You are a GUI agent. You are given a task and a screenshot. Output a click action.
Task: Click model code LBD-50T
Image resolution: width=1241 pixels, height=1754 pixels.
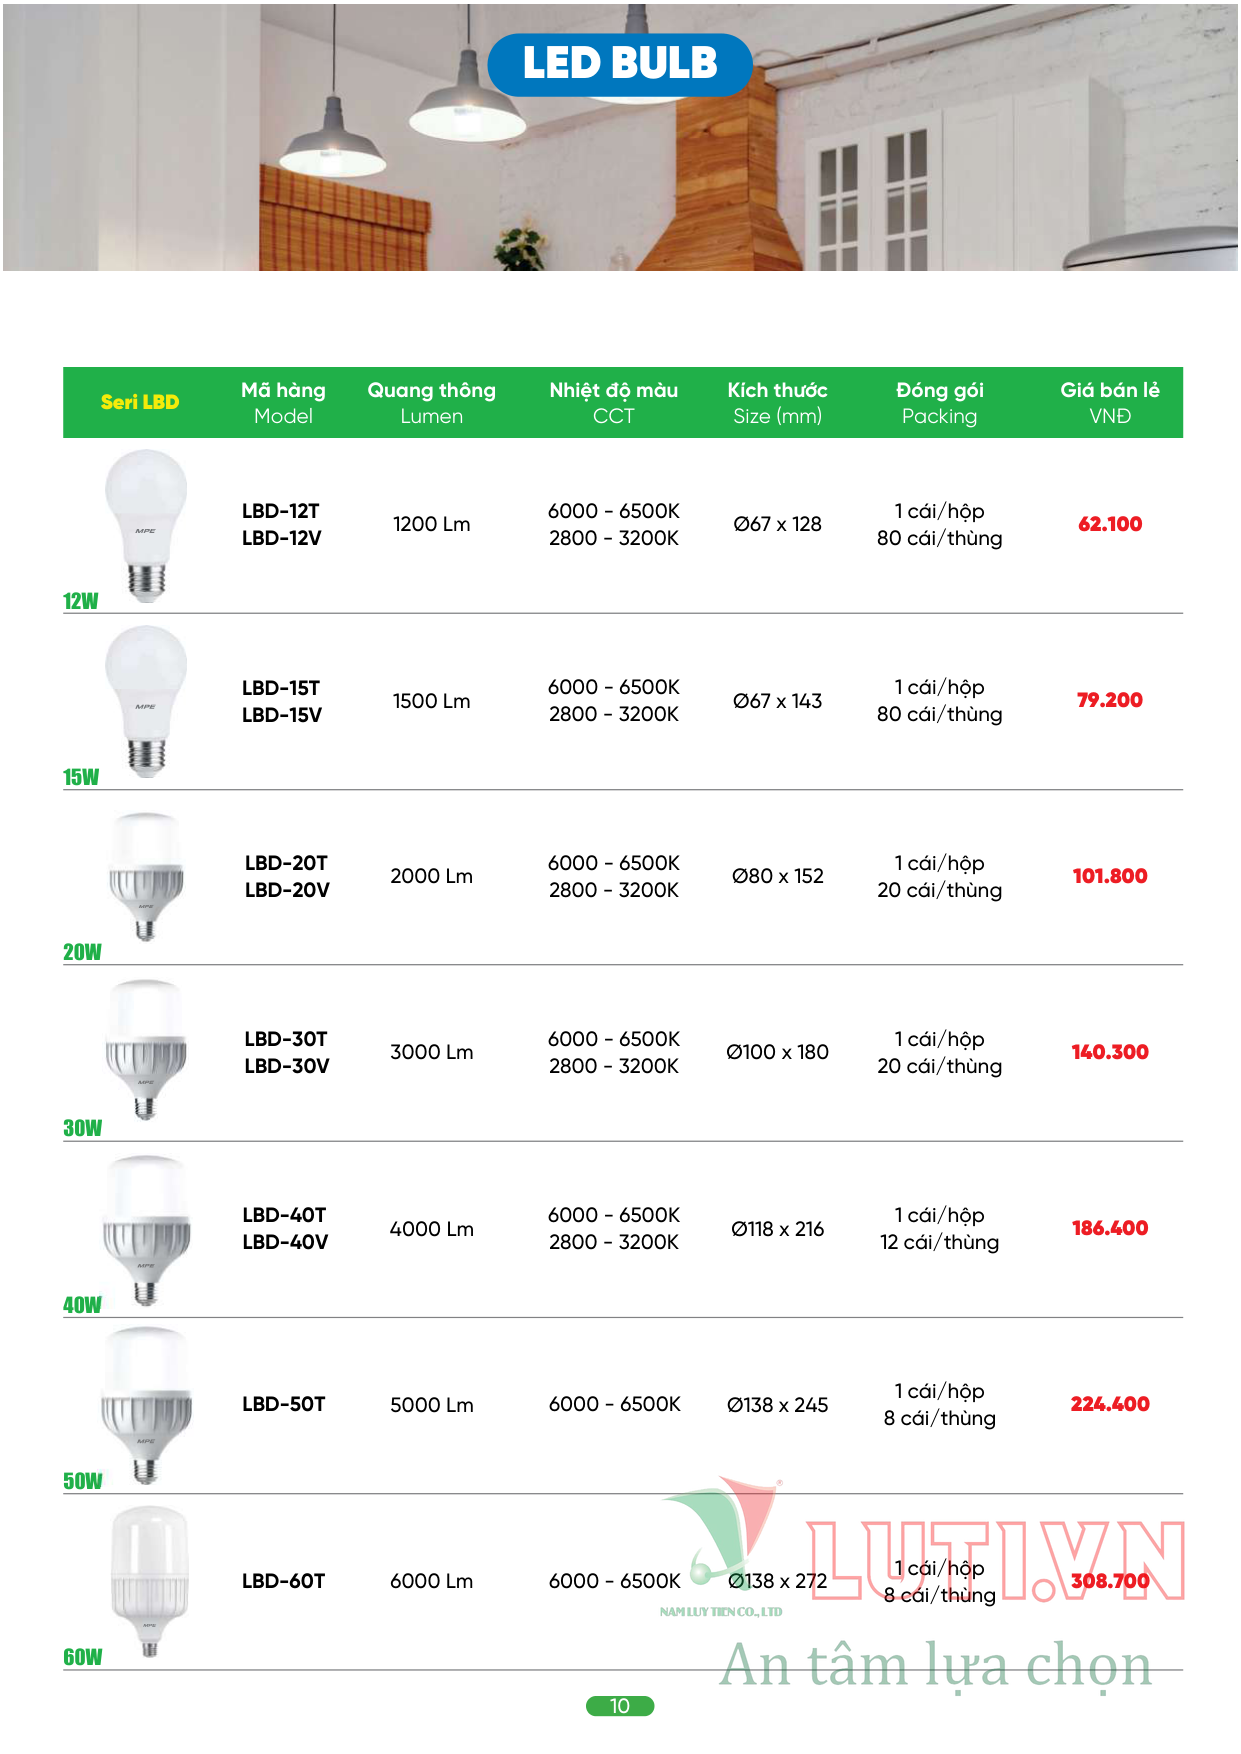click(x=284, y=1404)
